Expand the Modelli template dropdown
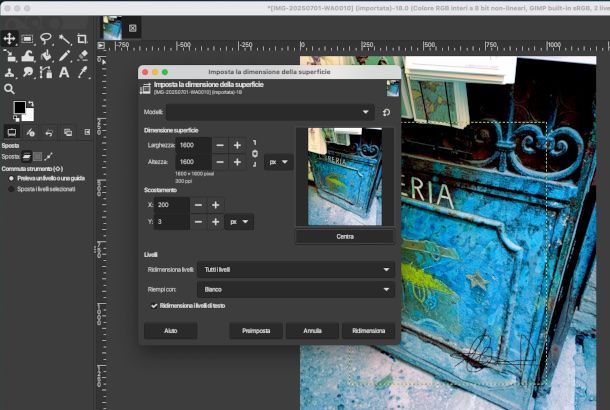The height and width of the screenshot is (410, 610). pos(269,113)
